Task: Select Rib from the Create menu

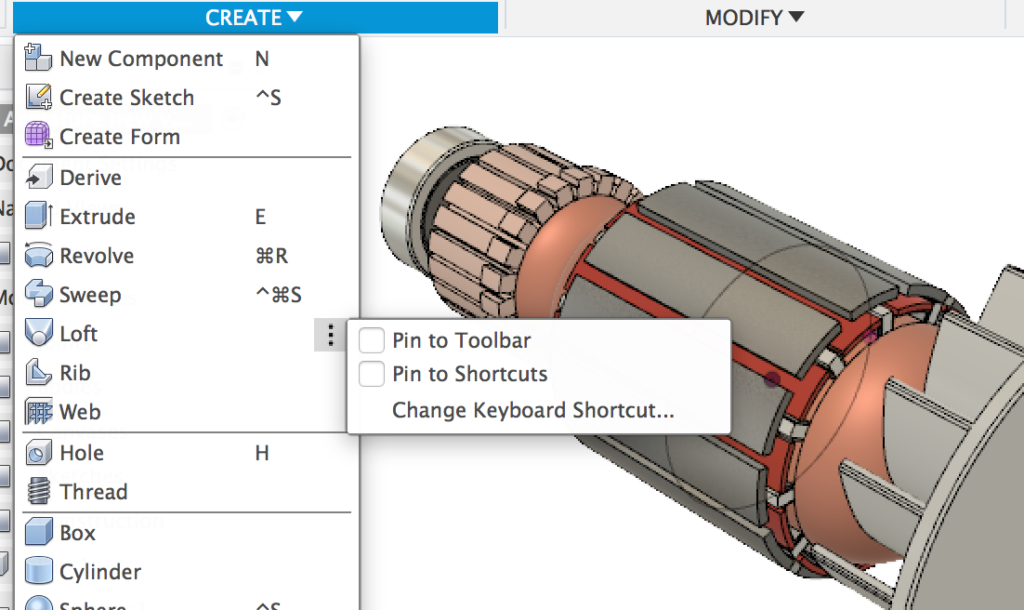Action: (x=75, y=372)
